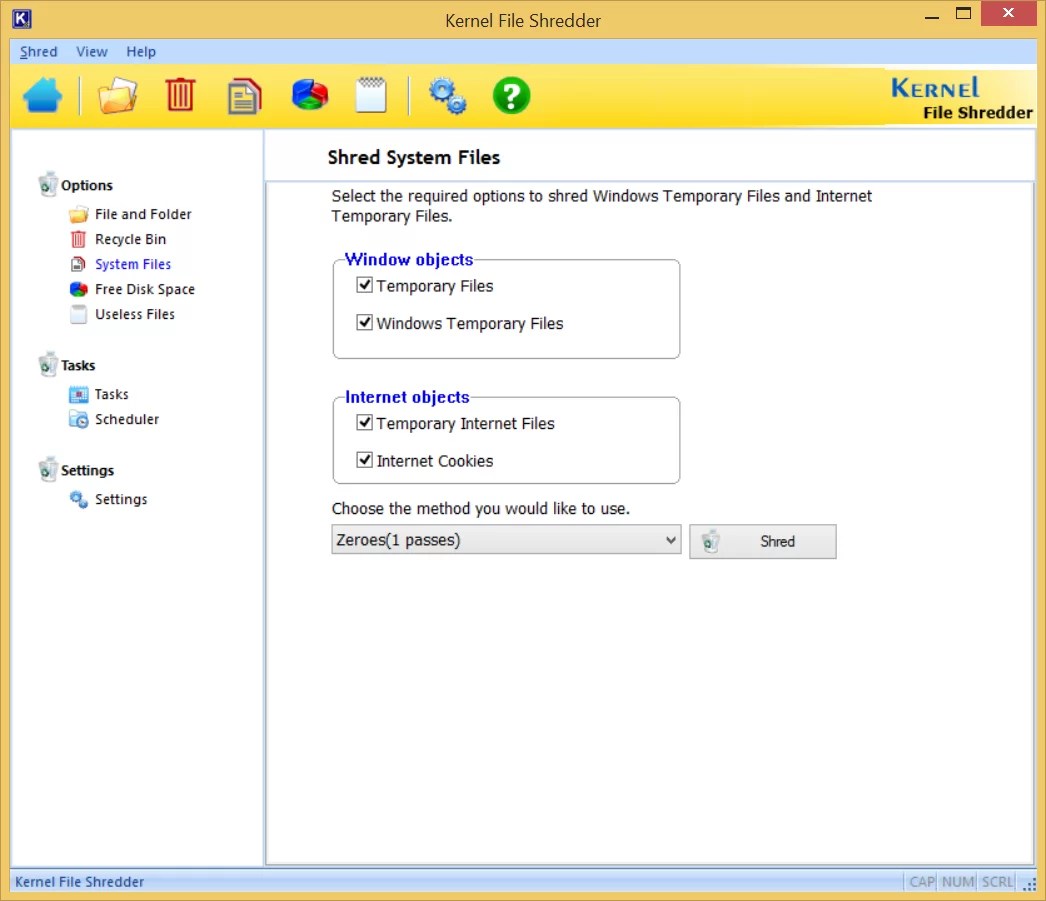Open the Zeroes(1 passes) method dropdown

coord(506,540)
